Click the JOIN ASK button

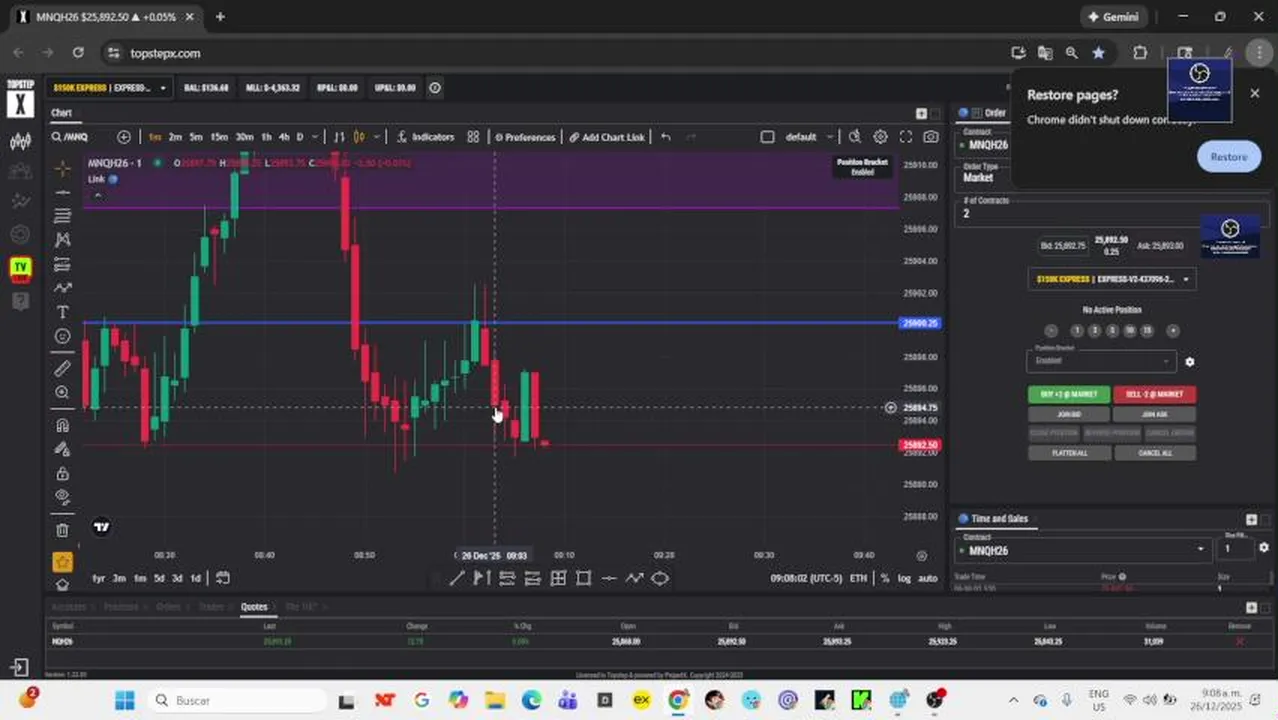pos(1154,414)
